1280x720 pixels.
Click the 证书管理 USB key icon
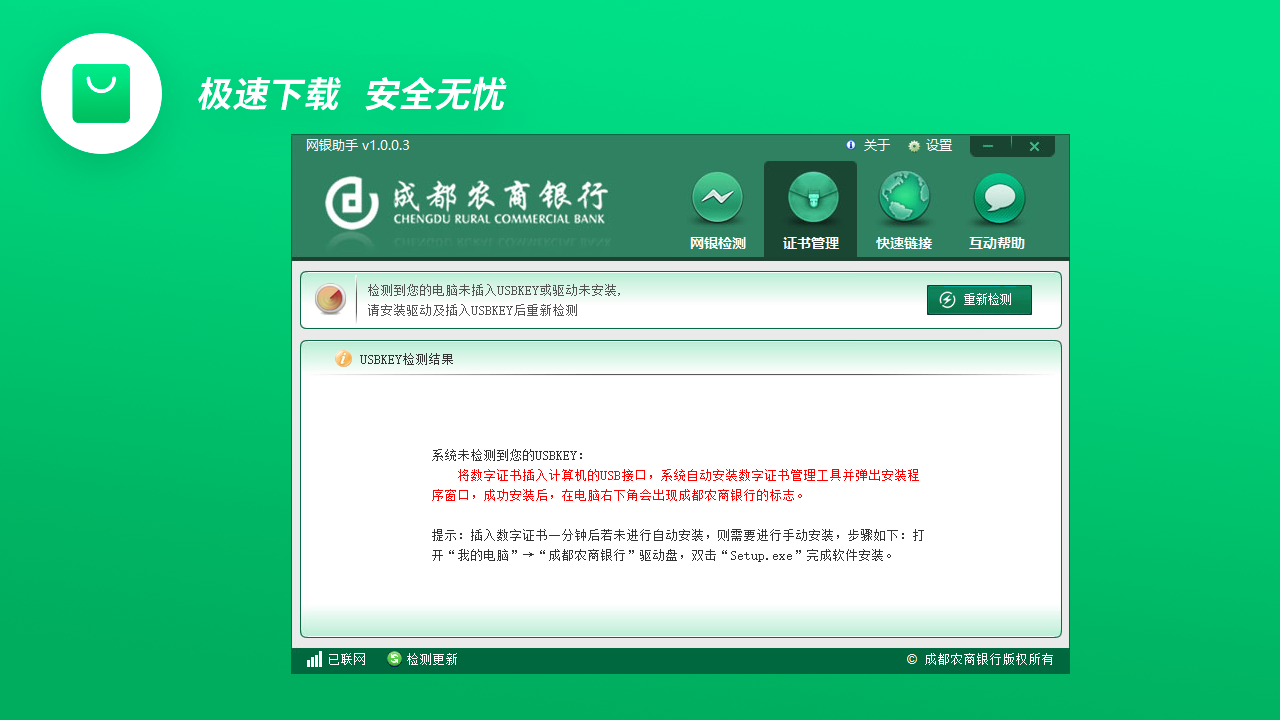[810, 197]
